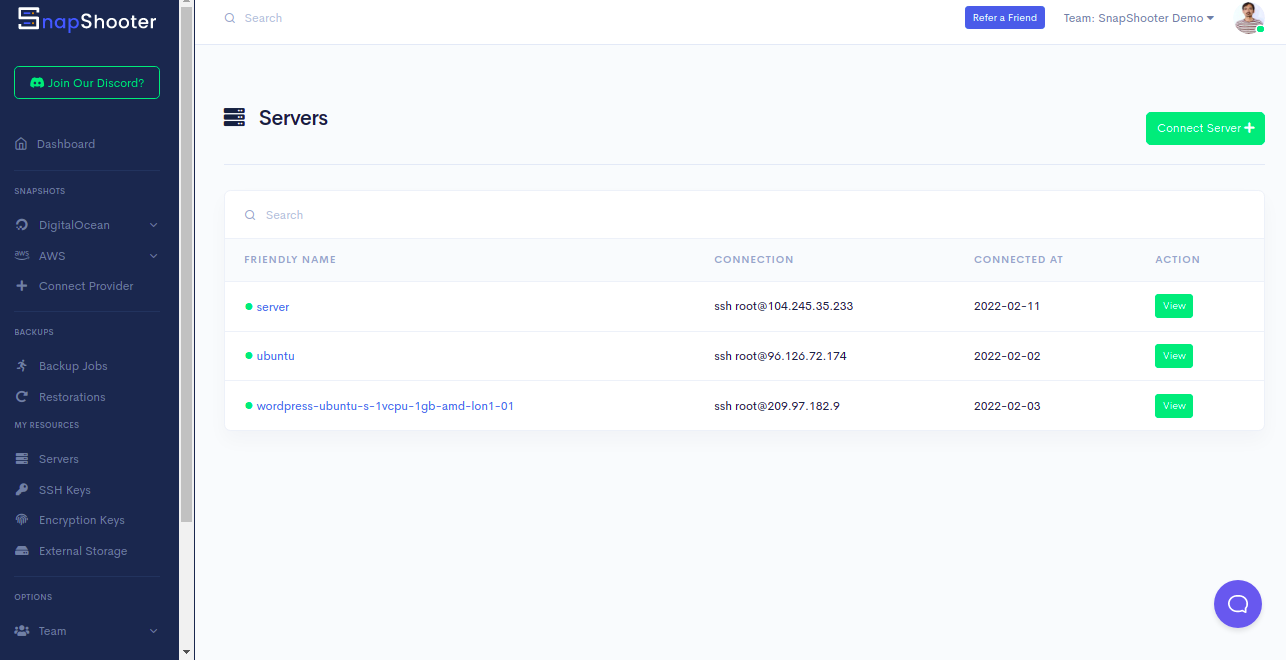
Task: Click the top bar search magnifier icon
Action: tap(230, 18)
